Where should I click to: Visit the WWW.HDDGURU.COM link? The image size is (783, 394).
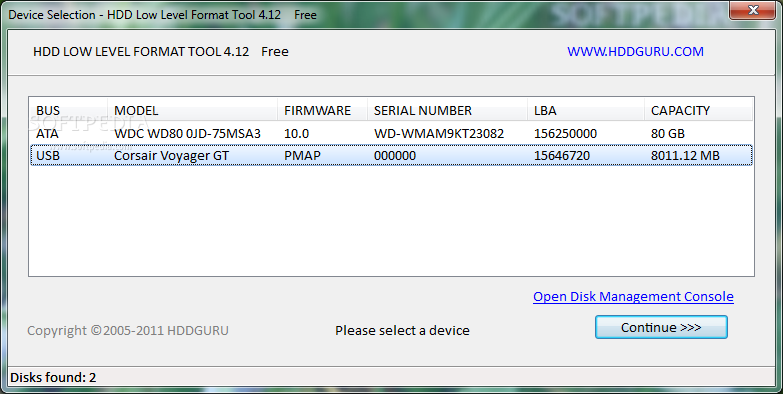point(635,51)
